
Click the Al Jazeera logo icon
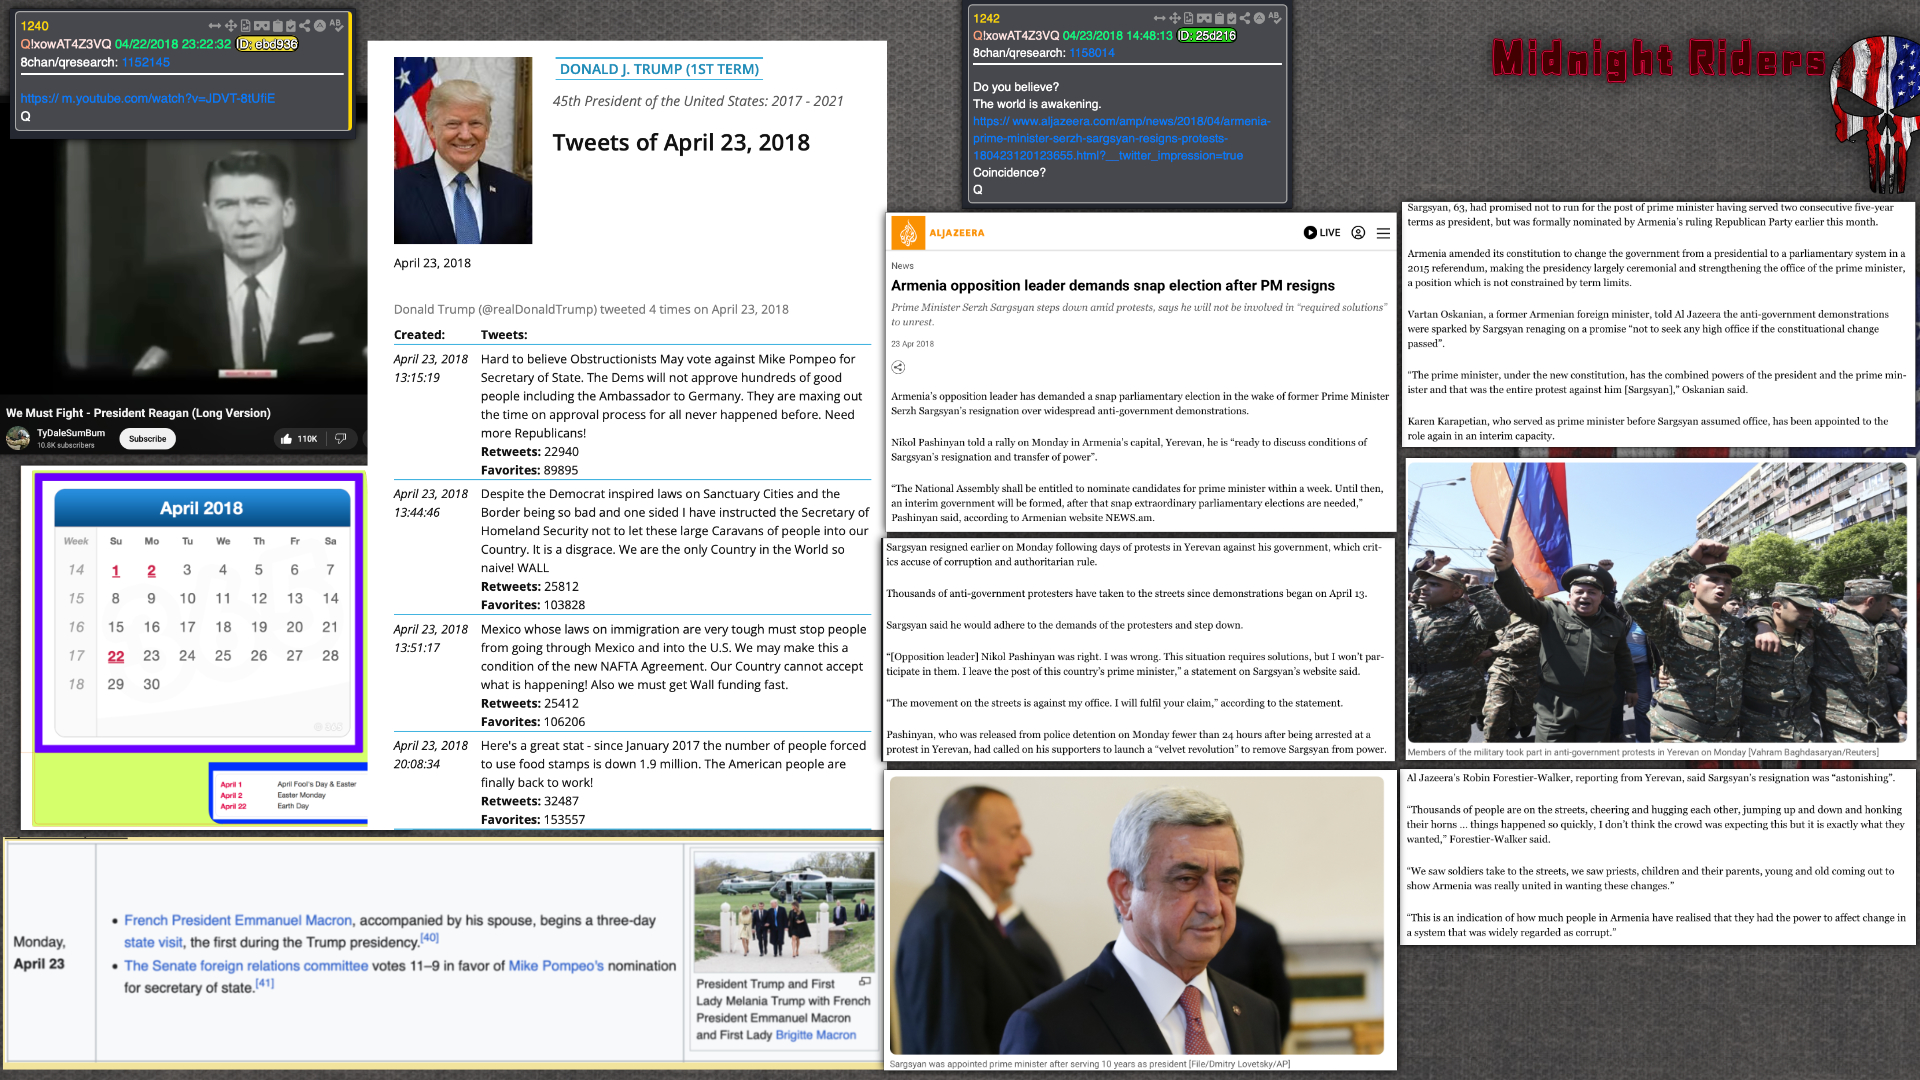(908, 233)
